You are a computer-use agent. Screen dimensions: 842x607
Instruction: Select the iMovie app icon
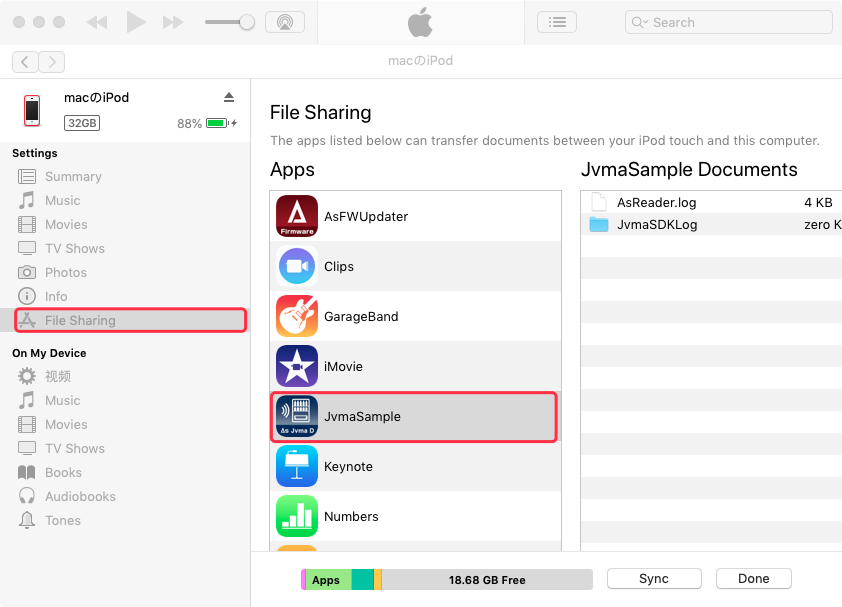click(x=296, y=366)
